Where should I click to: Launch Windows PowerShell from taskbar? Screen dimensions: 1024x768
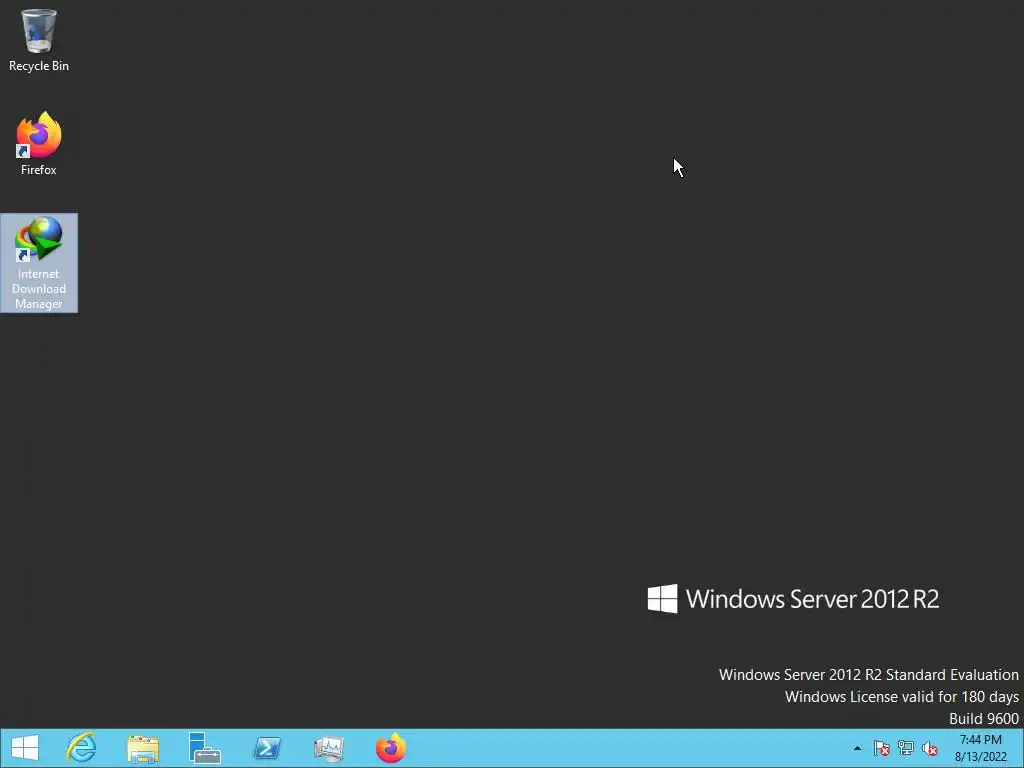click(x=267, y=748)
